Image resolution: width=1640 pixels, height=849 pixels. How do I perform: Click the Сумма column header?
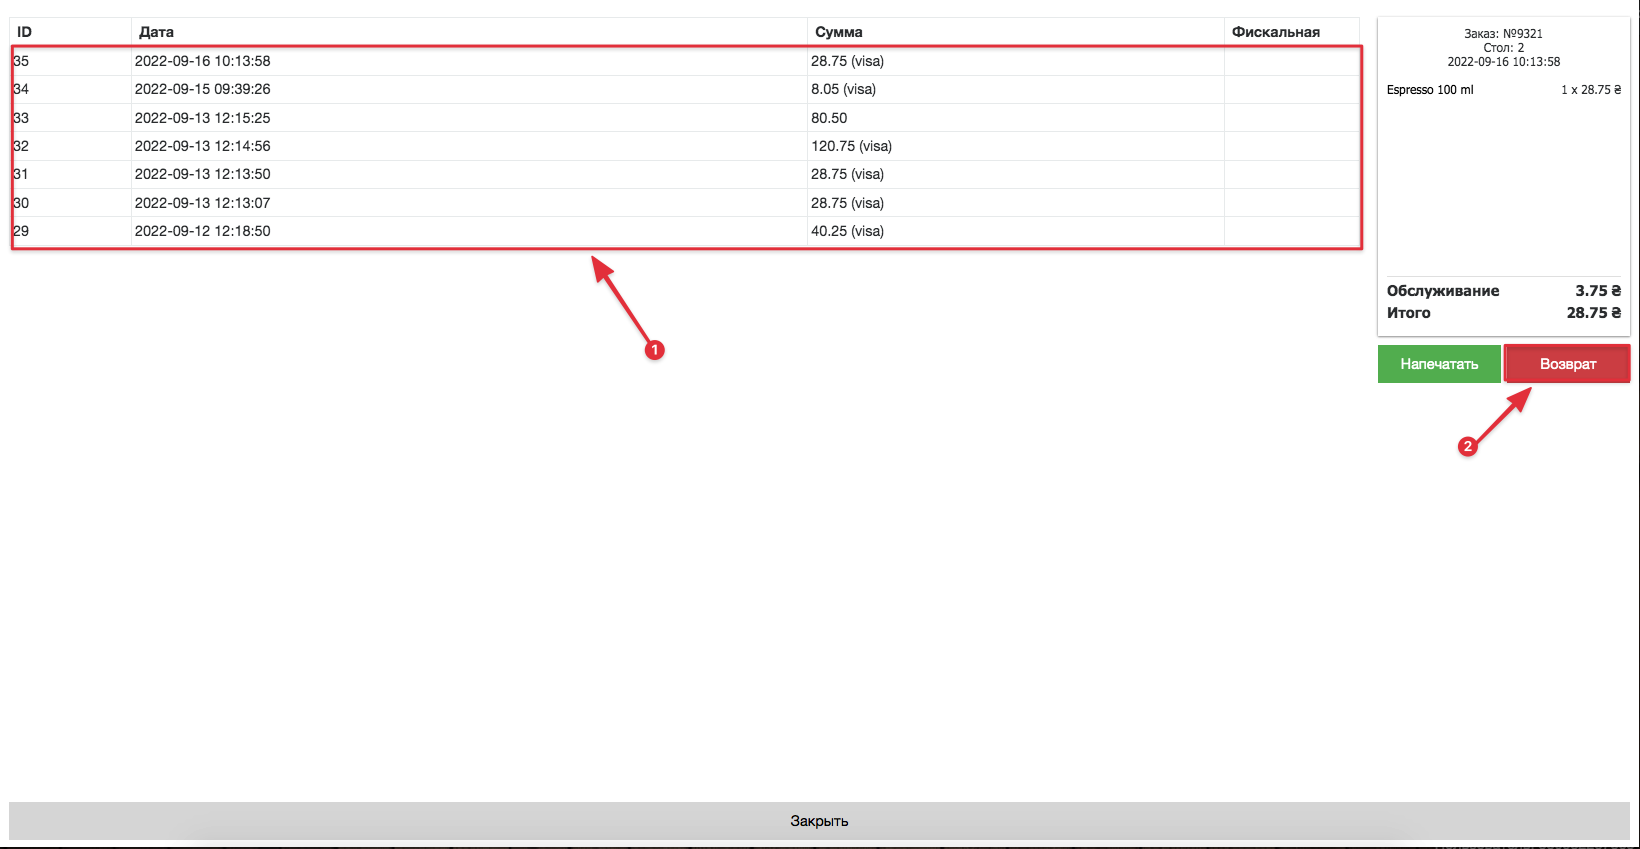coord(839,32)
